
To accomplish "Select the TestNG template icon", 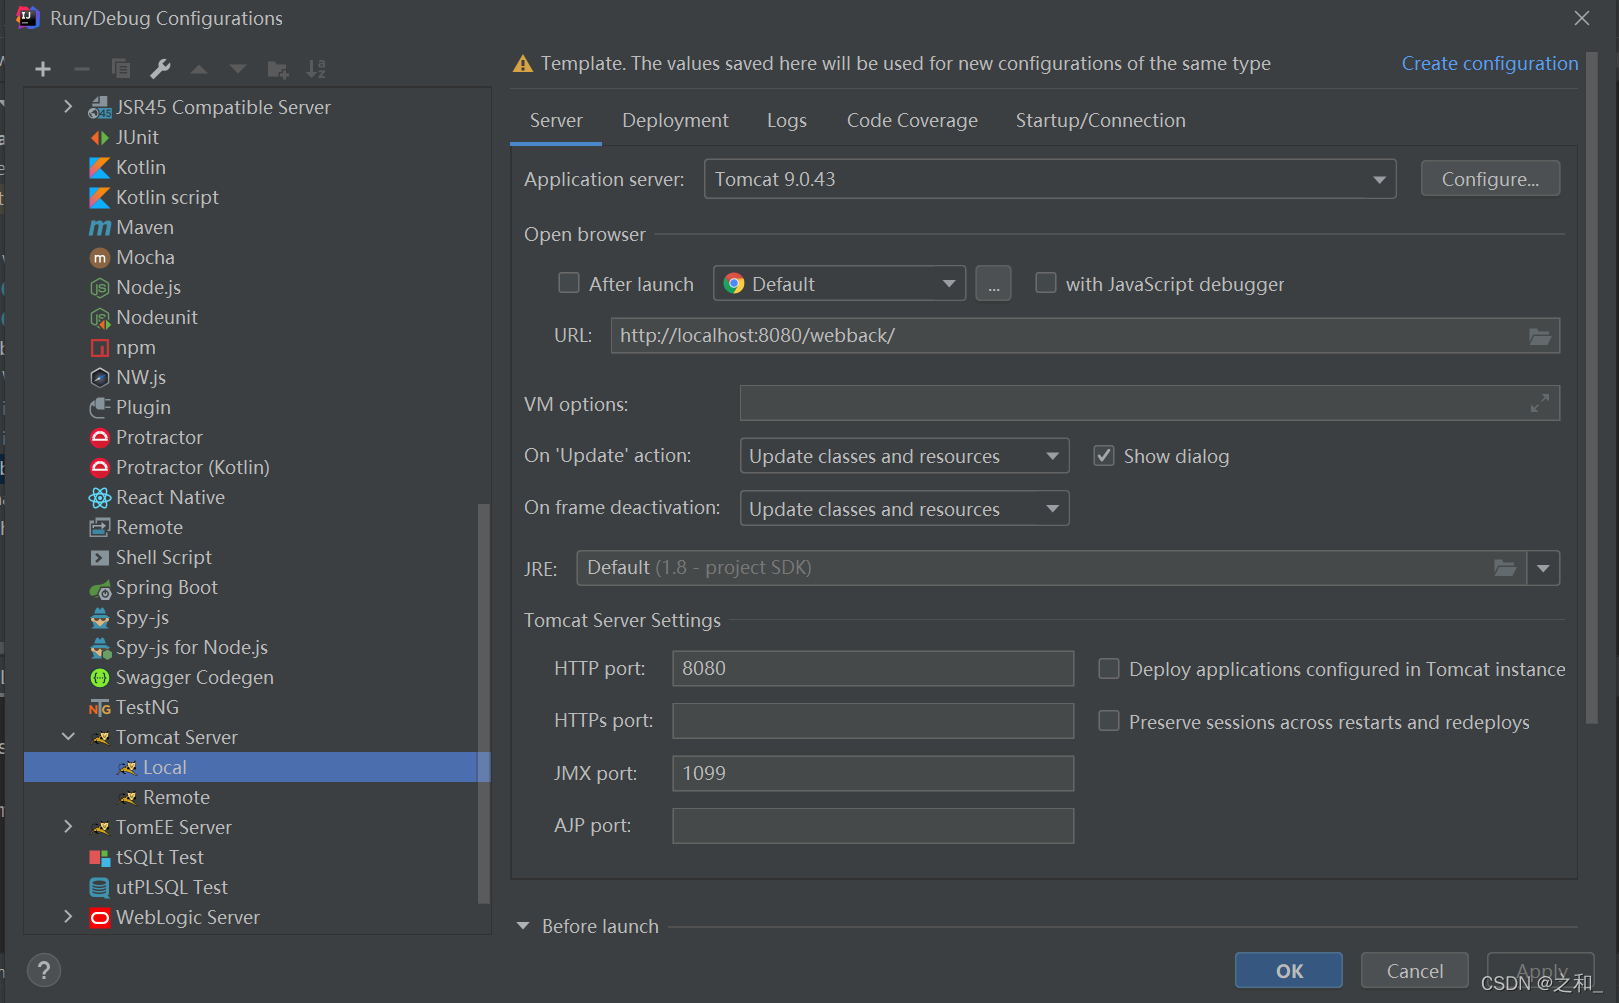I will click(100, 708).
